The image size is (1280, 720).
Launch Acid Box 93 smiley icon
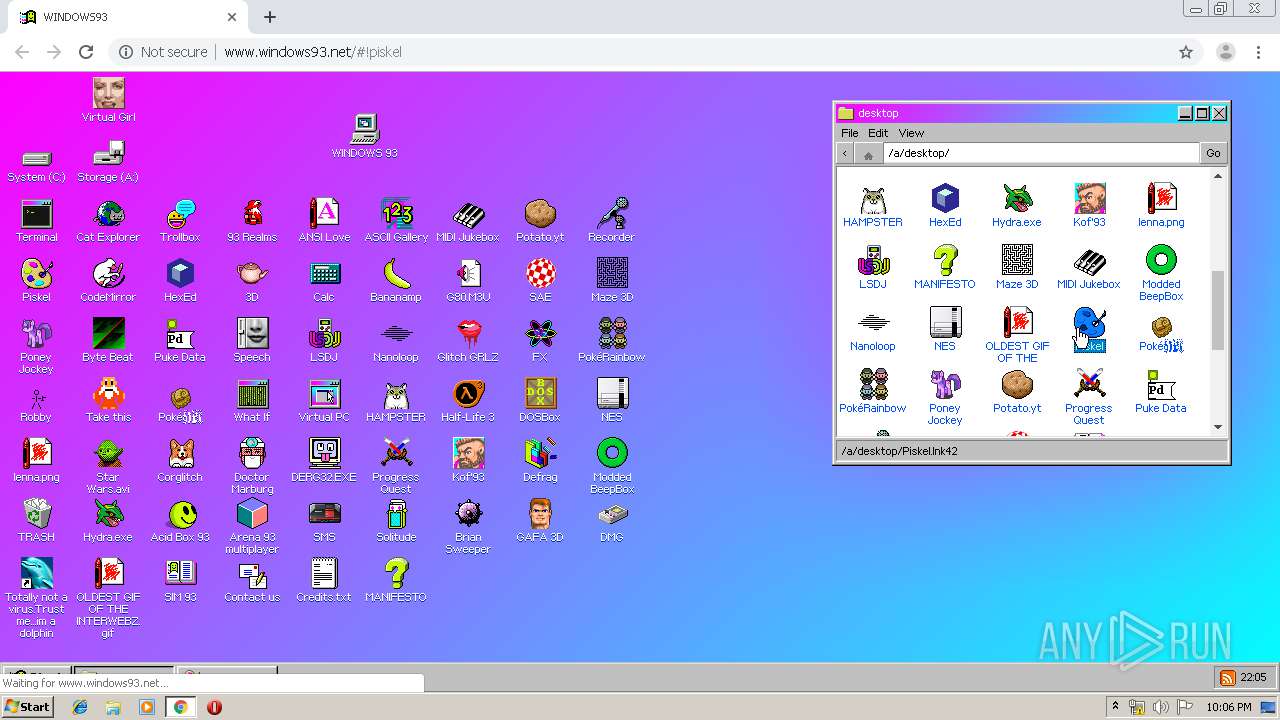point(180,521)
